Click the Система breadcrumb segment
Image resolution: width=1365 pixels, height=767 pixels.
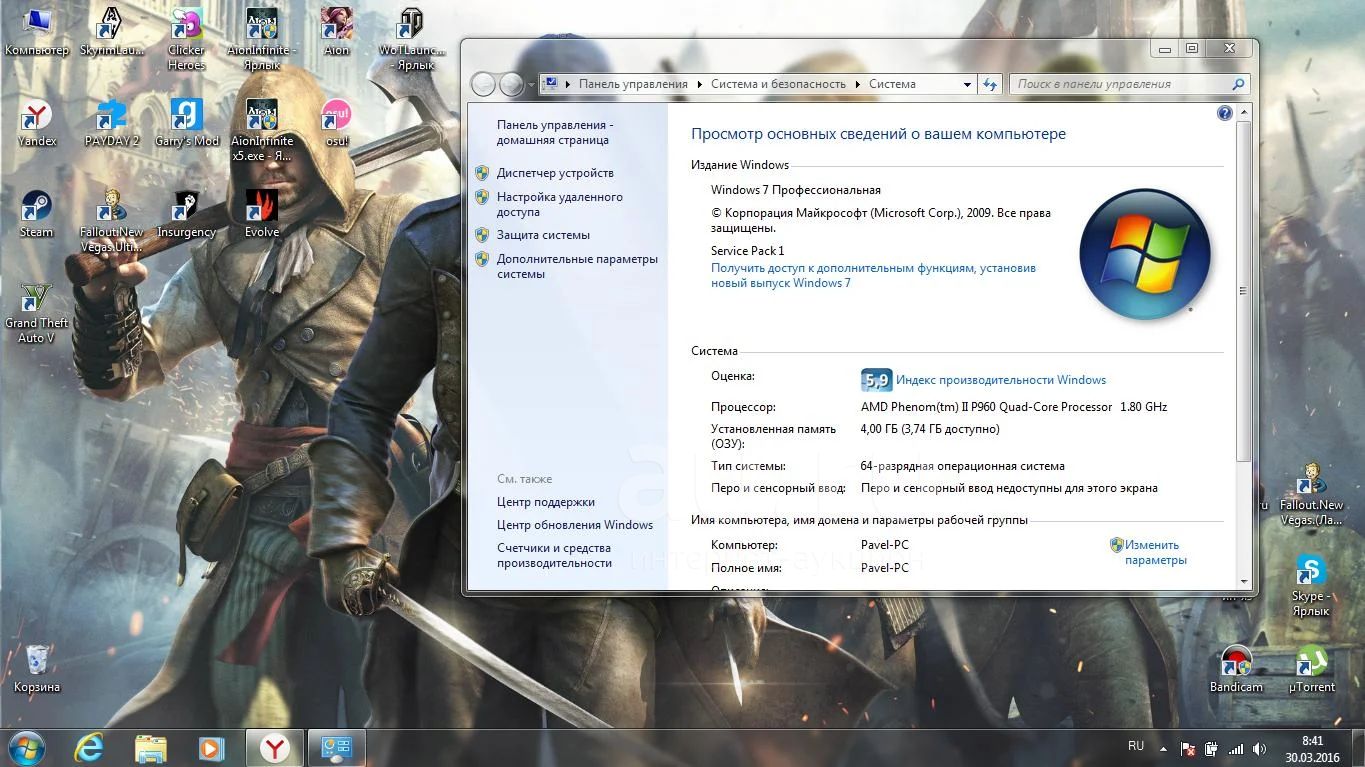pyautogui.click(x=892, y=84)
